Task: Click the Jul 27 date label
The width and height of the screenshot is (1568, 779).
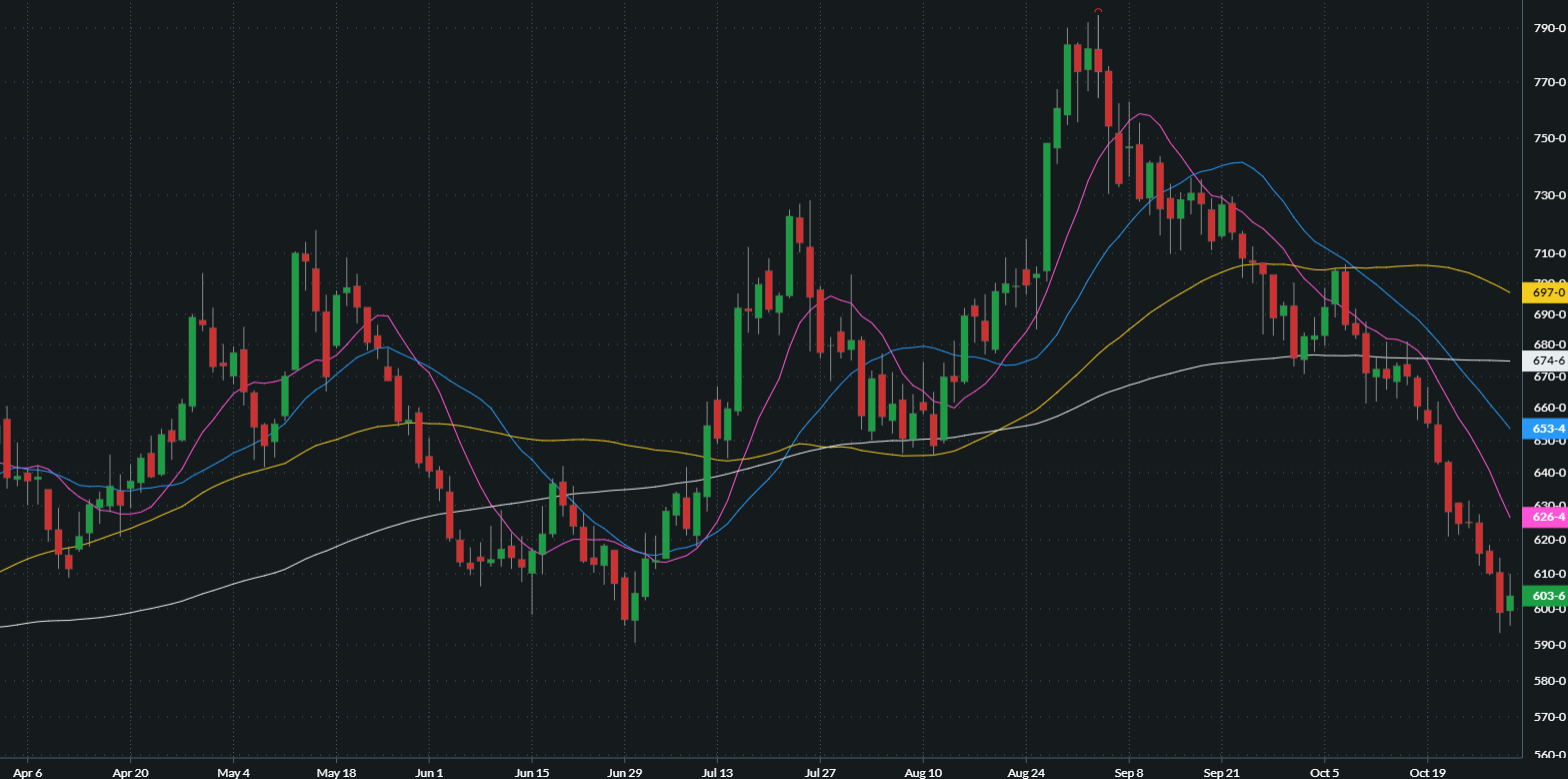Action: (819, 772)
